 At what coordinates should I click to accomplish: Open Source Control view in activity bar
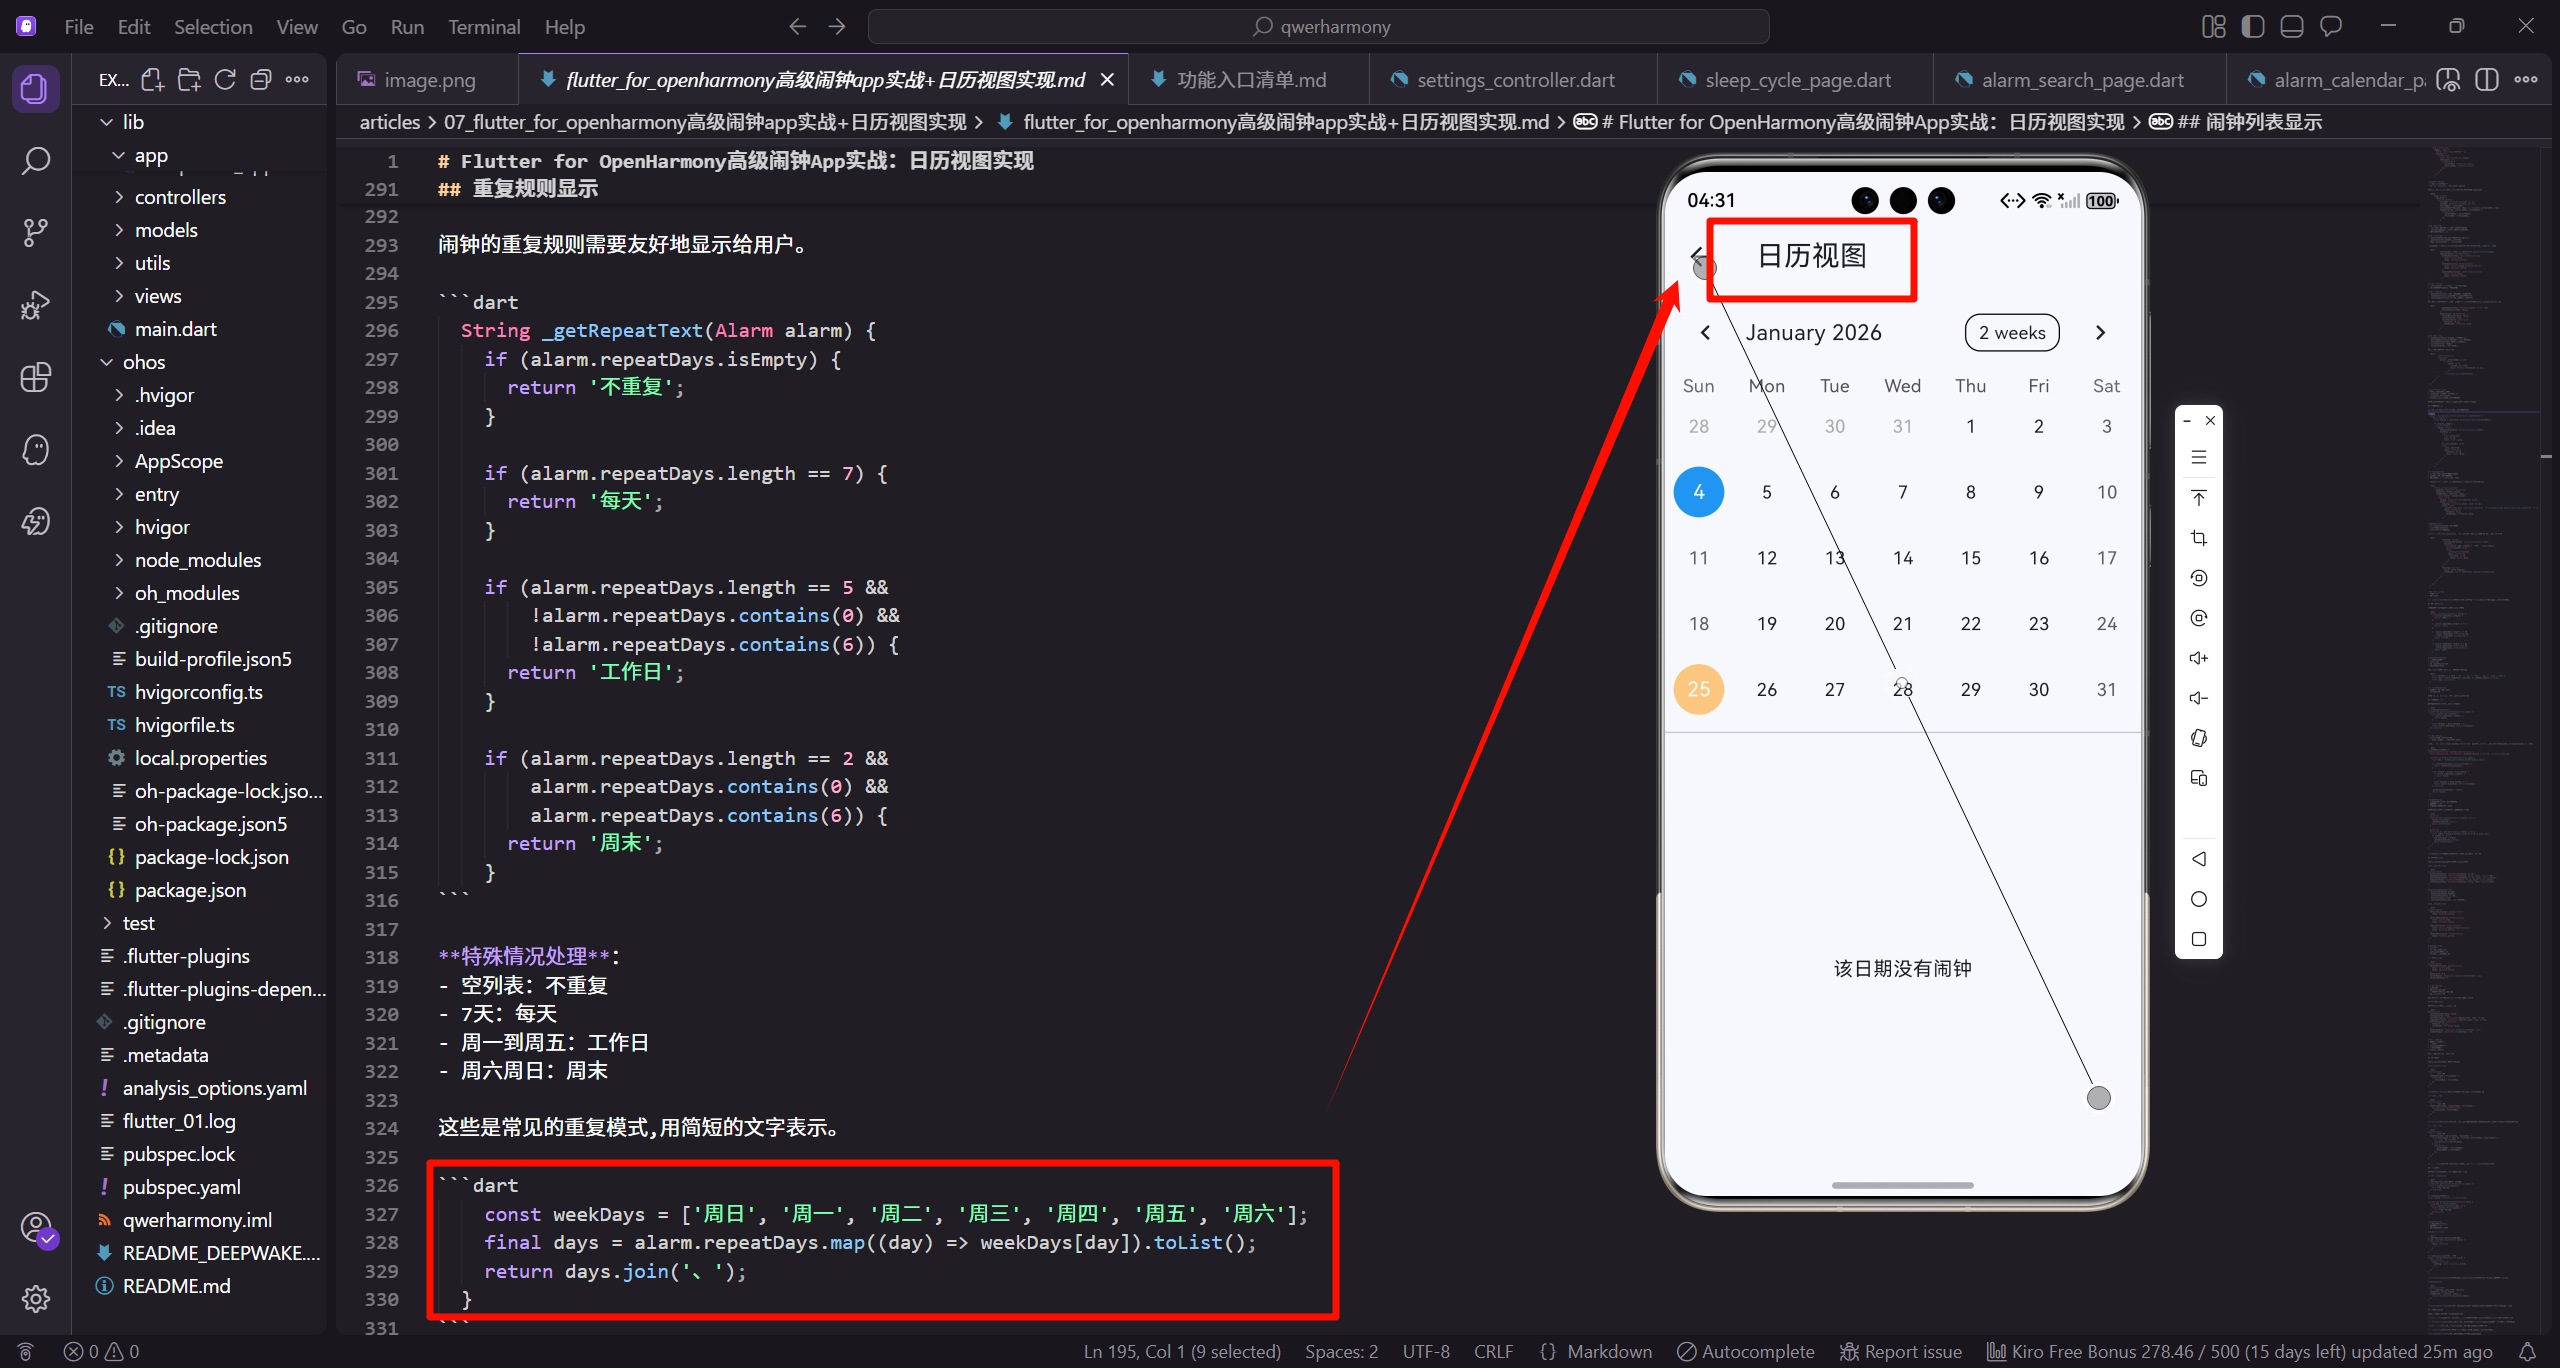(x=36, y=233)
